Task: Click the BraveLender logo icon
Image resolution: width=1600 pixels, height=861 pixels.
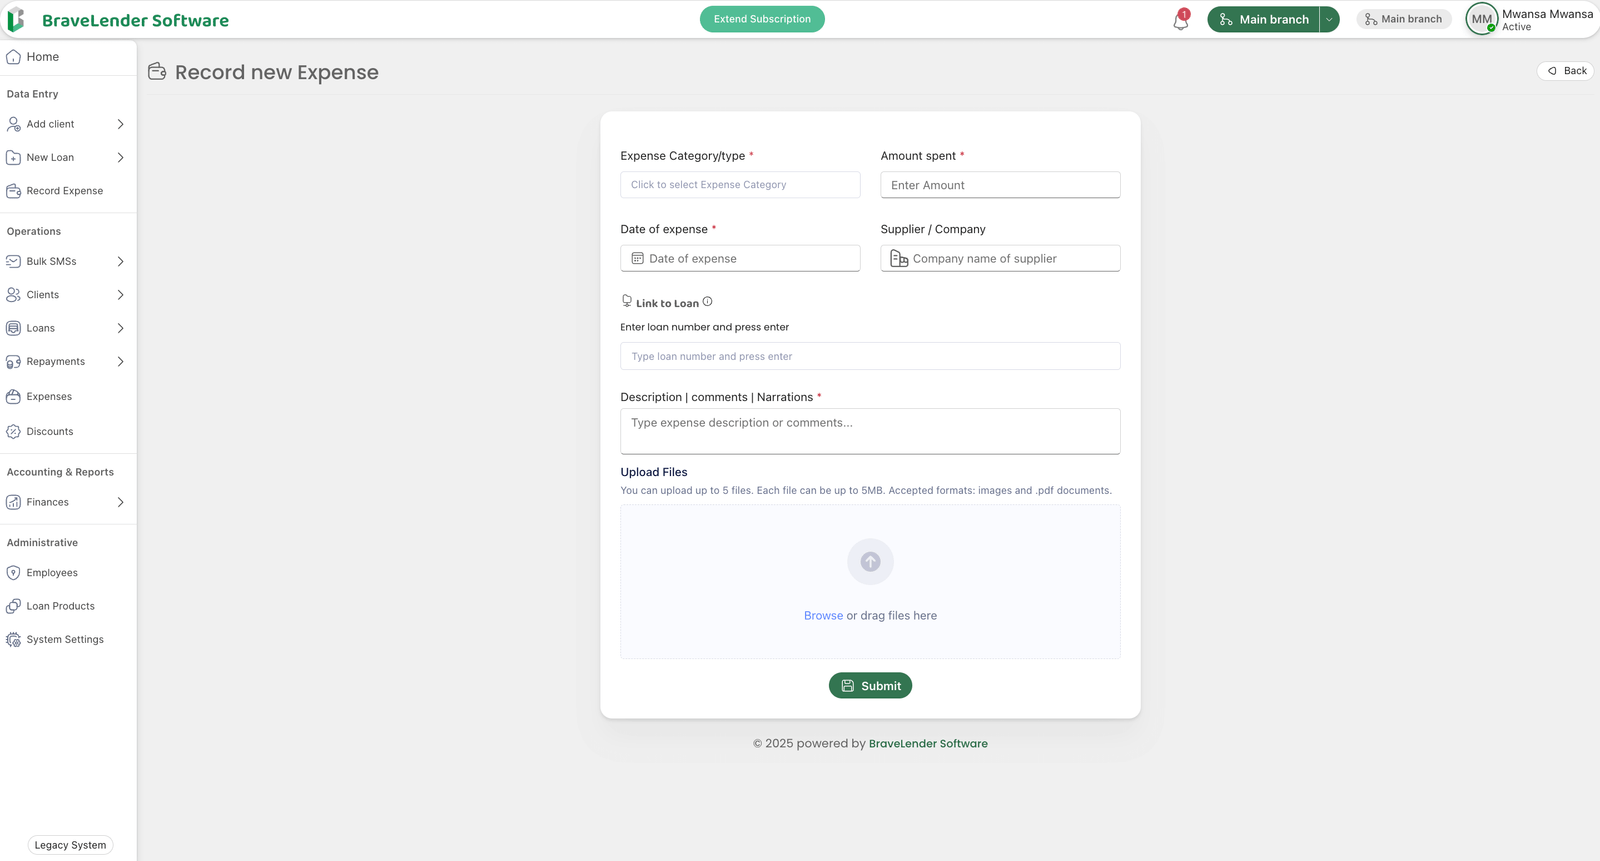Action: click(x=16, y=20)
